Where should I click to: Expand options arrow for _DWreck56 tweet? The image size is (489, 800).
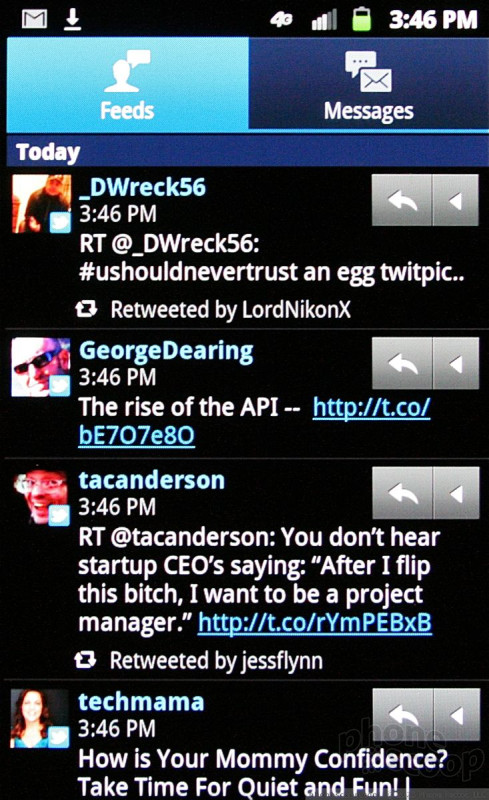click(456, 200)
